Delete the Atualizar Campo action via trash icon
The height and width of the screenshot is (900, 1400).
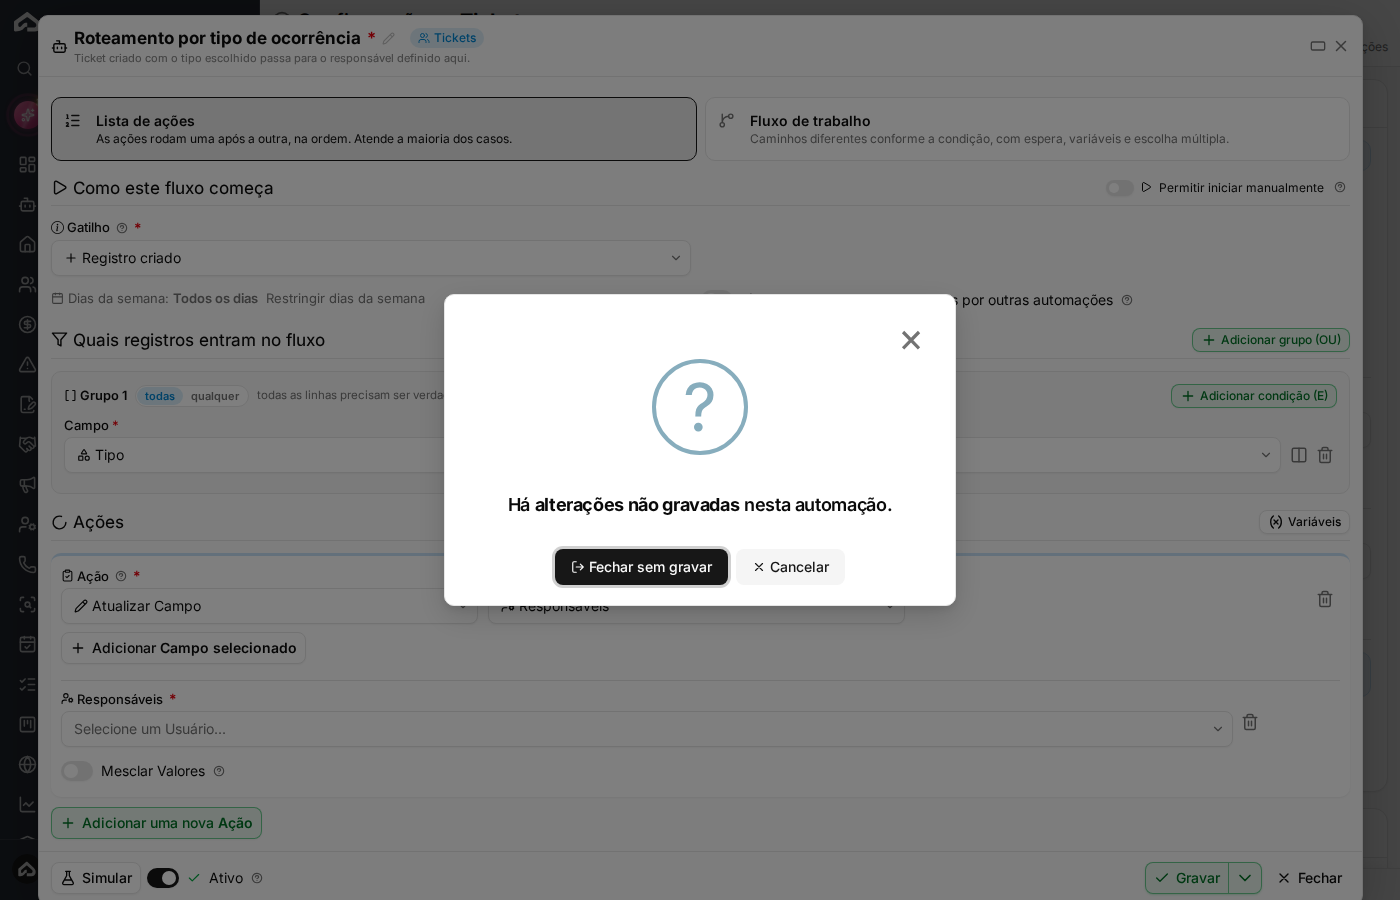tap(1325, 599)
